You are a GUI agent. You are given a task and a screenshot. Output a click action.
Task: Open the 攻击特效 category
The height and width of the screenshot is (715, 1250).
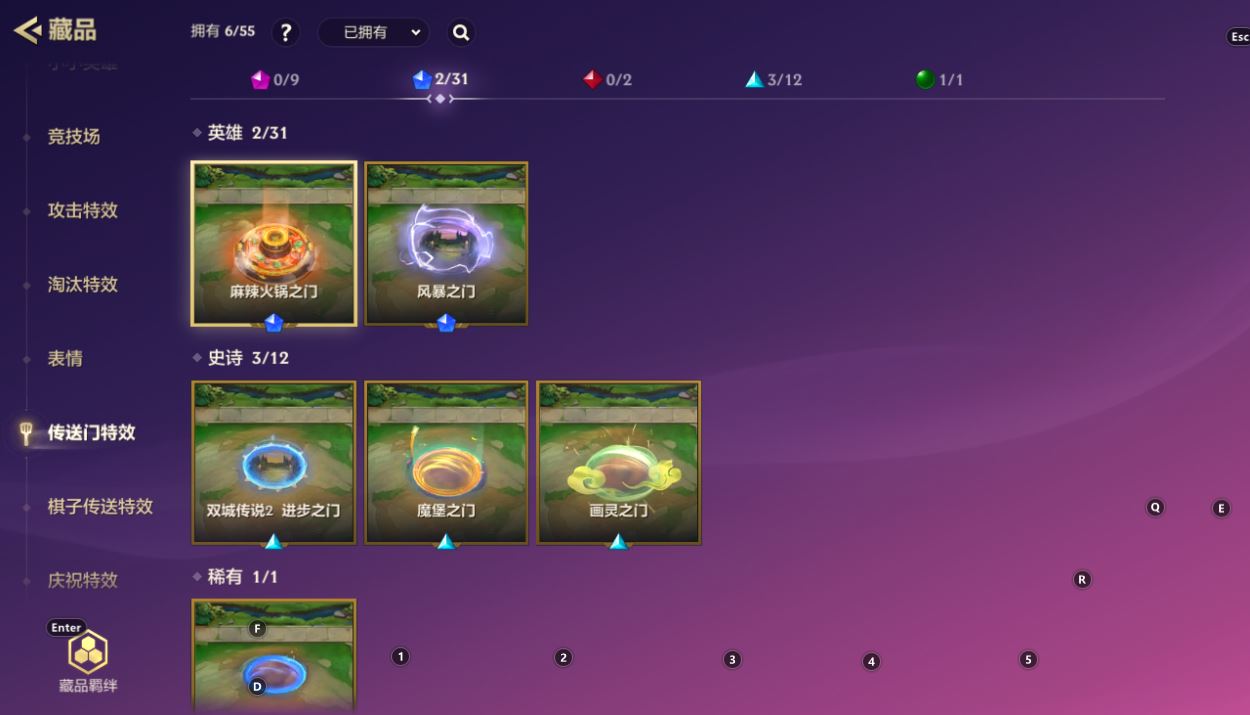83,210
